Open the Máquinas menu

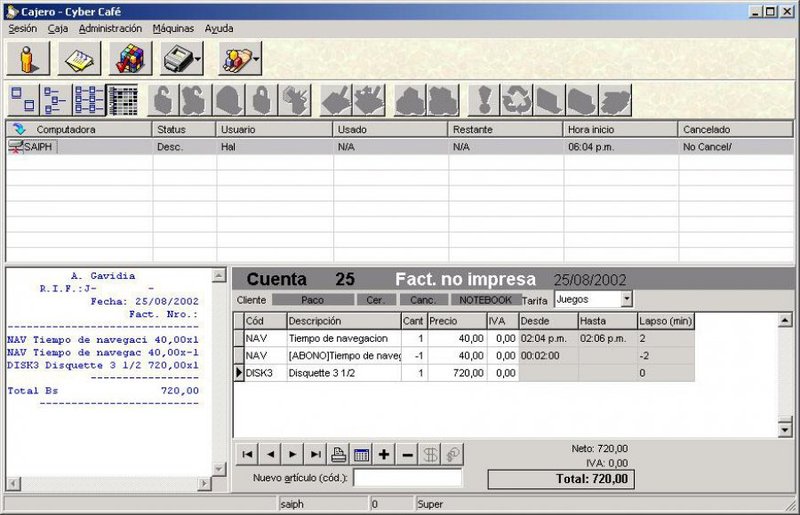173,29
